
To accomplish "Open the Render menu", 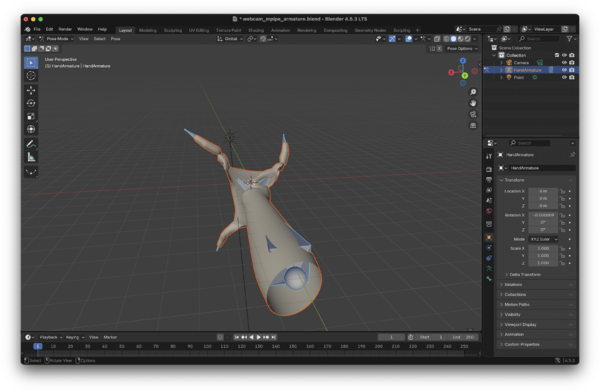I will [x=65, y=29].
